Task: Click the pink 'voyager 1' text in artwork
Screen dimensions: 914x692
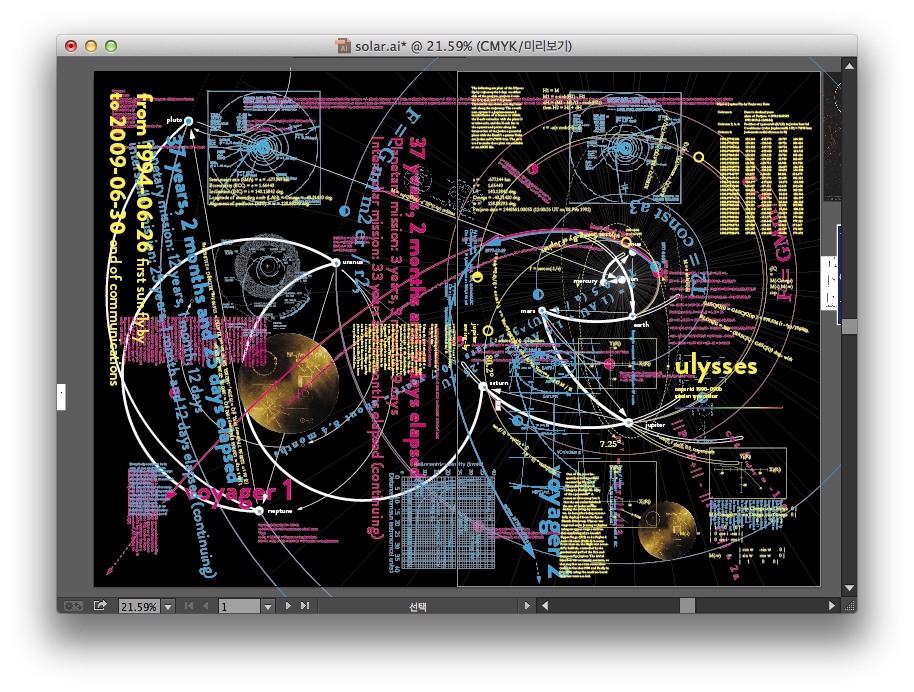Action: [x=238, y=491]
